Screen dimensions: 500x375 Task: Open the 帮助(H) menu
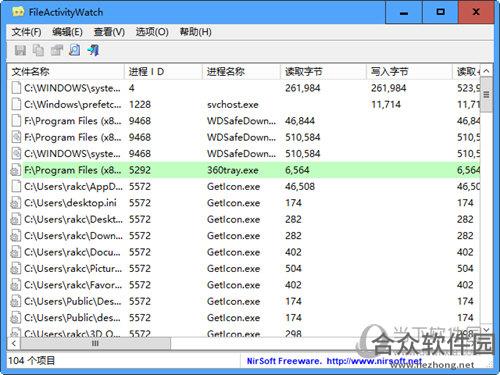click(196, 32)
